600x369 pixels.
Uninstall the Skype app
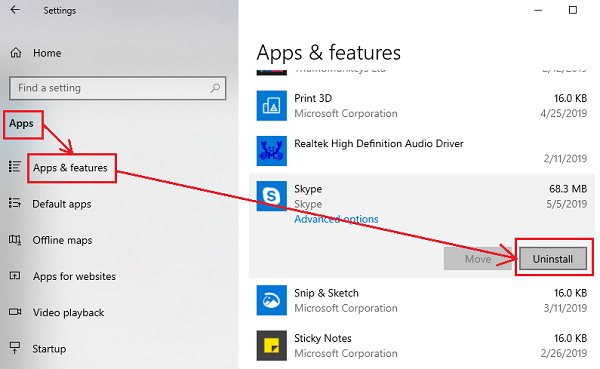click(x=553, y=259)
